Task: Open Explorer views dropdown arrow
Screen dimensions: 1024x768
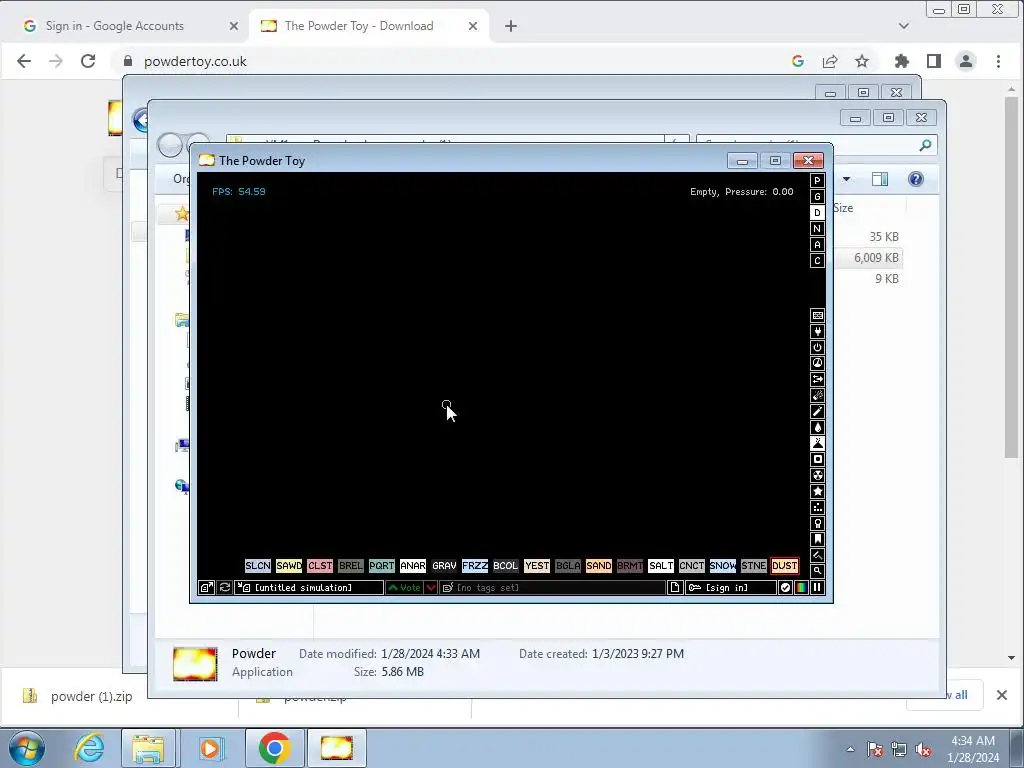Action: [846, 179]
